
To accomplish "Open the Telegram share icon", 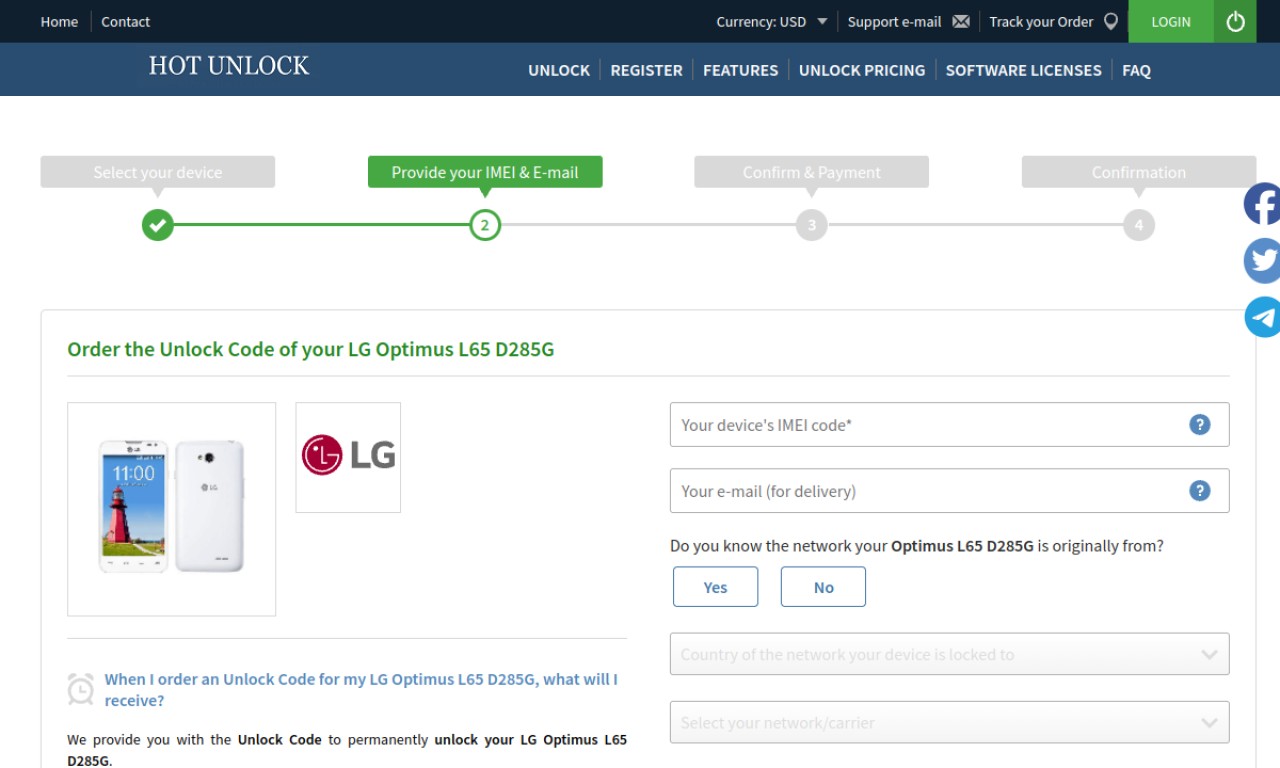I will point(1262,317).
